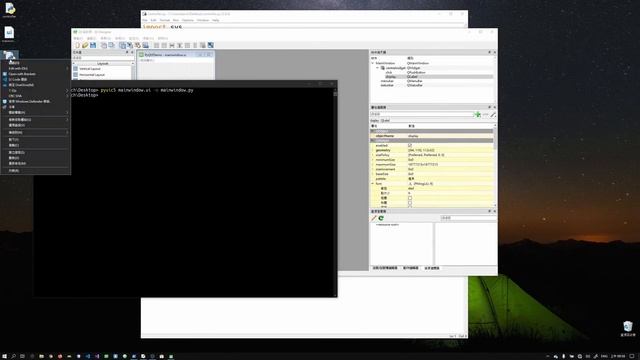Viewport: 640px width, 360px height.
Task: Click the Lay Out Horizontally toolbar icon
Action: point(156,45)
